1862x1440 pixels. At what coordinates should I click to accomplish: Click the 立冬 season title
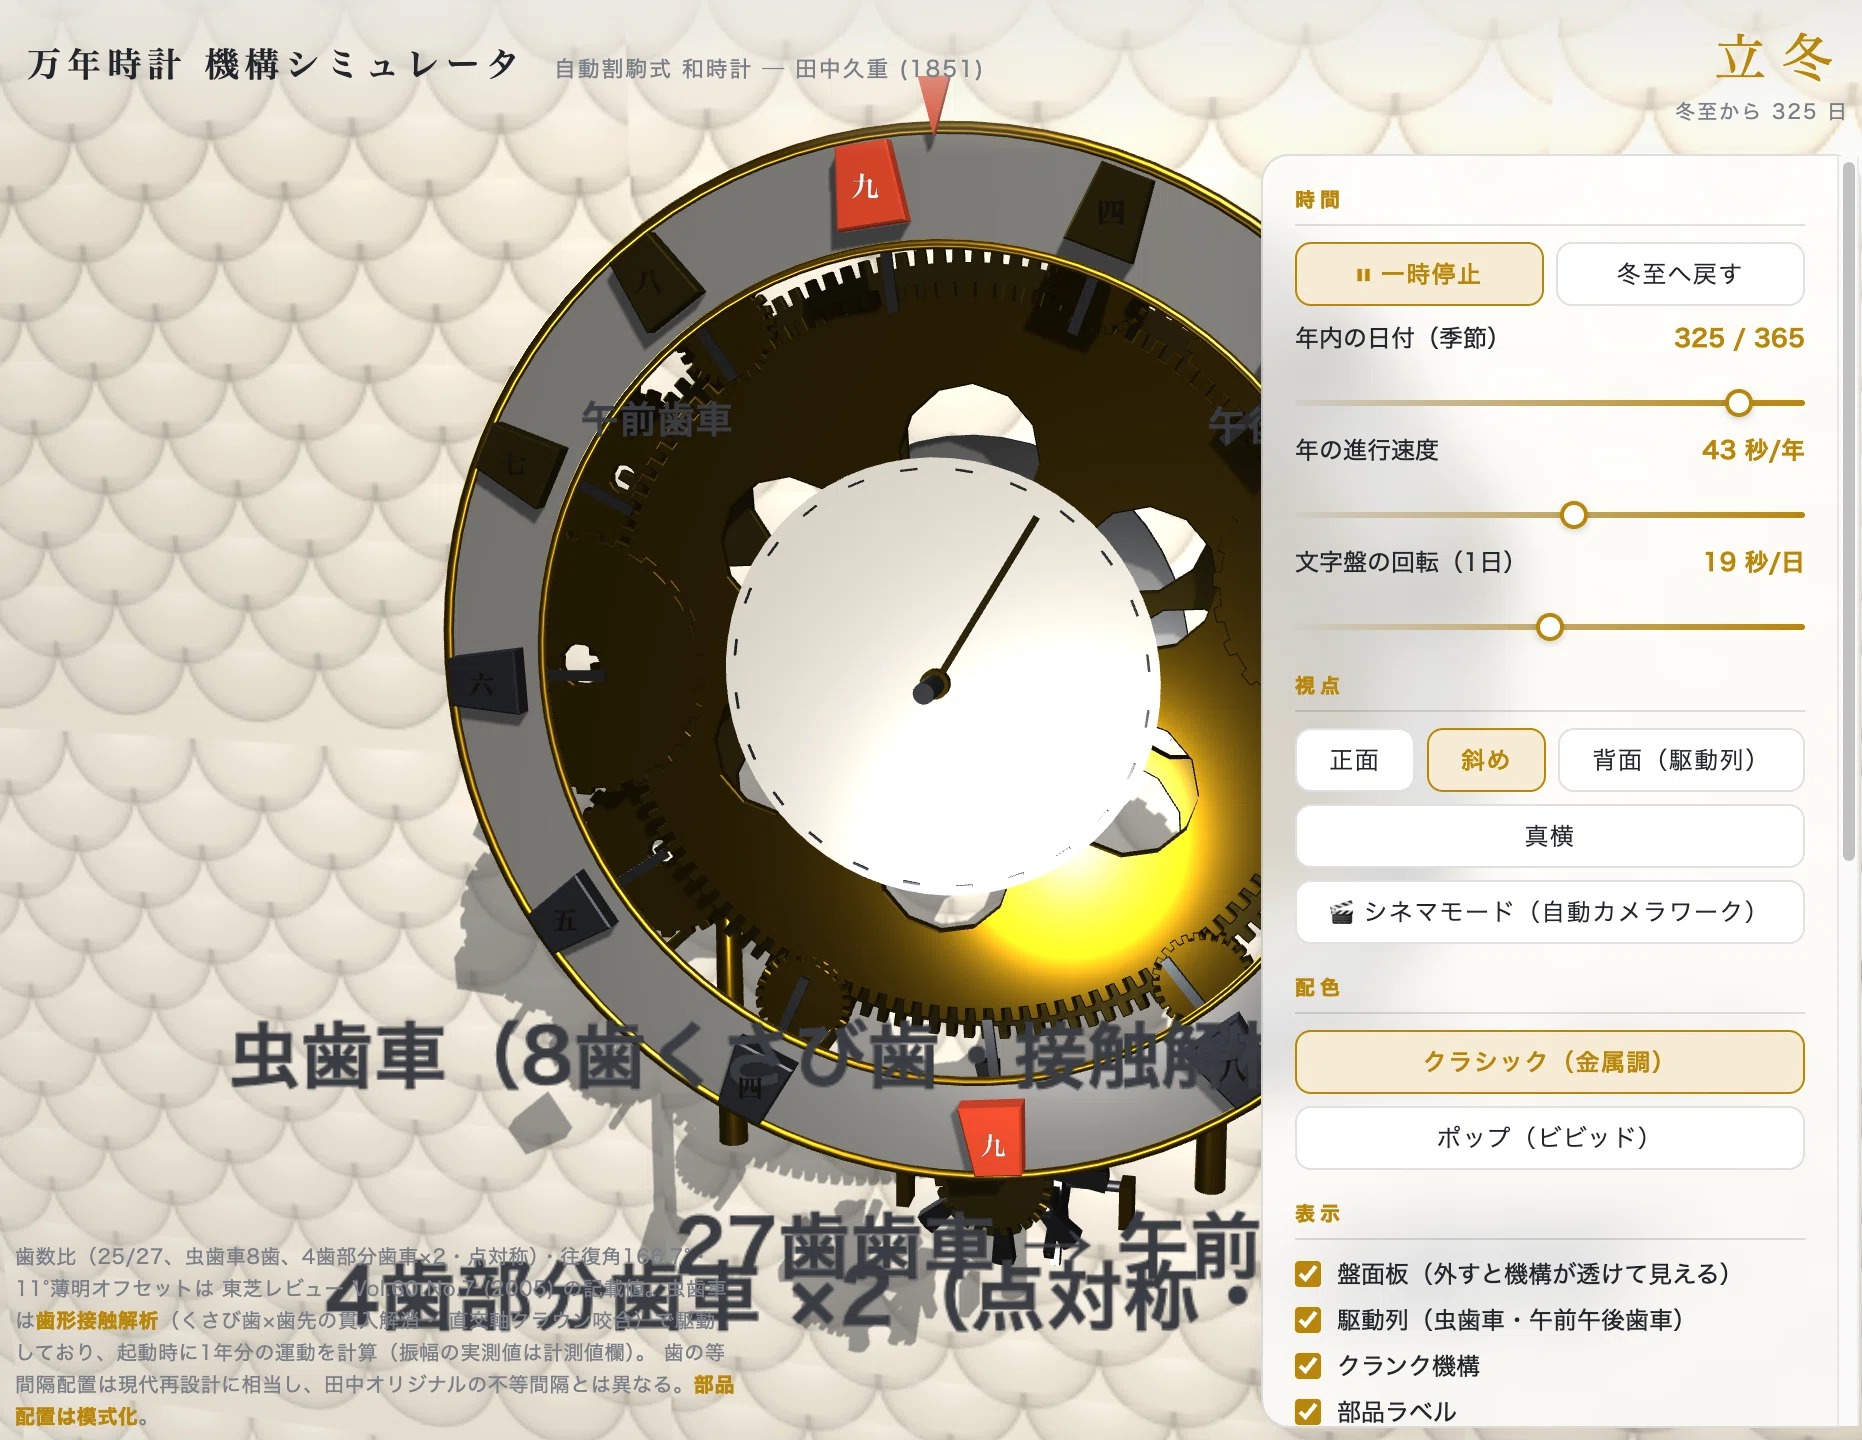tap(1776, 56)
